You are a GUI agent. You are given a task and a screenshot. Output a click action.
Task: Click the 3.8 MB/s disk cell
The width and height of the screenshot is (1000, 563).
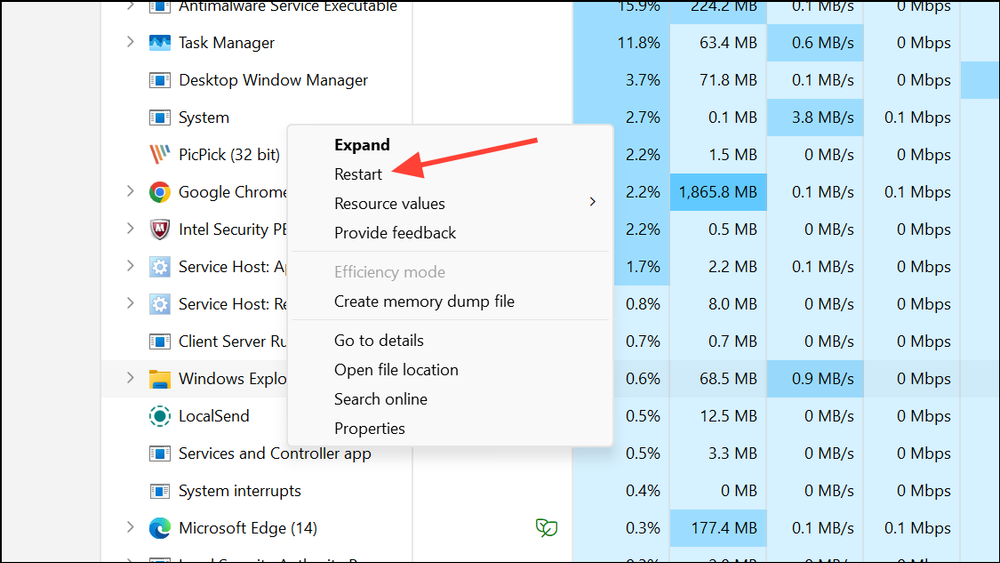coord(815,117)
